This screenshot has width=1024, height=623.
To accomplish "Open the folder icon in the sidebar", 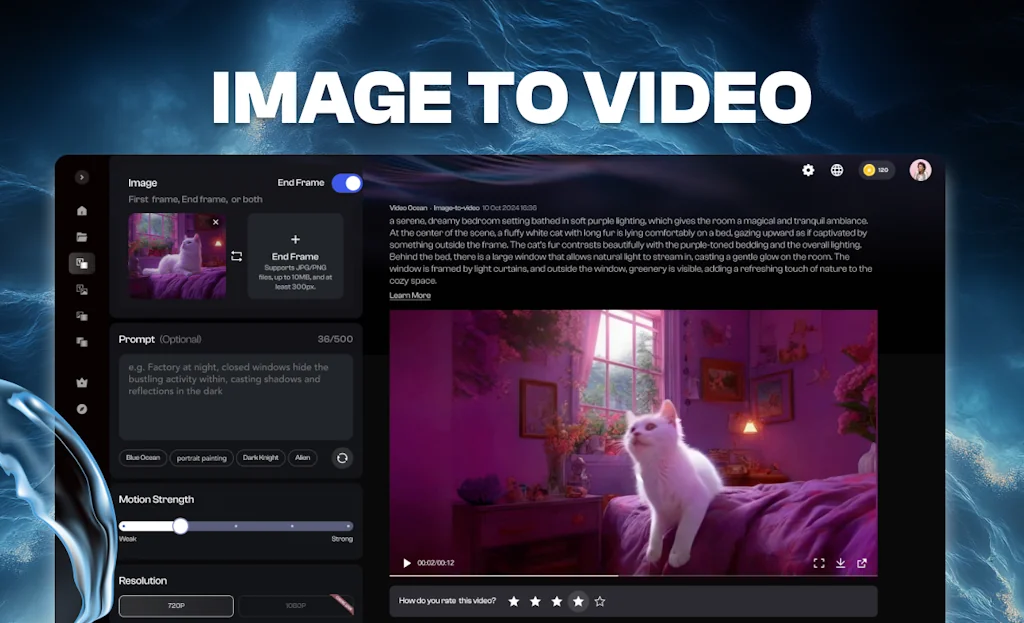I will point(82,237).
